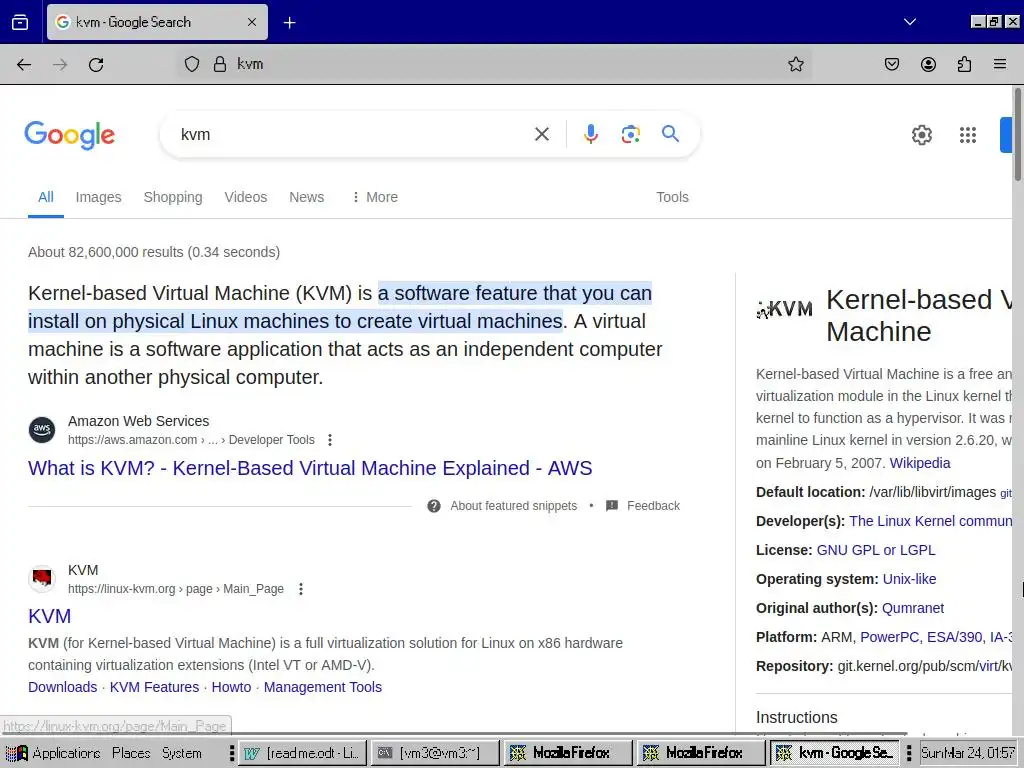This screenshot has height=768, width=1024.
Task: Open the tracking protection shield icon
Action: [x=191, y=64]
